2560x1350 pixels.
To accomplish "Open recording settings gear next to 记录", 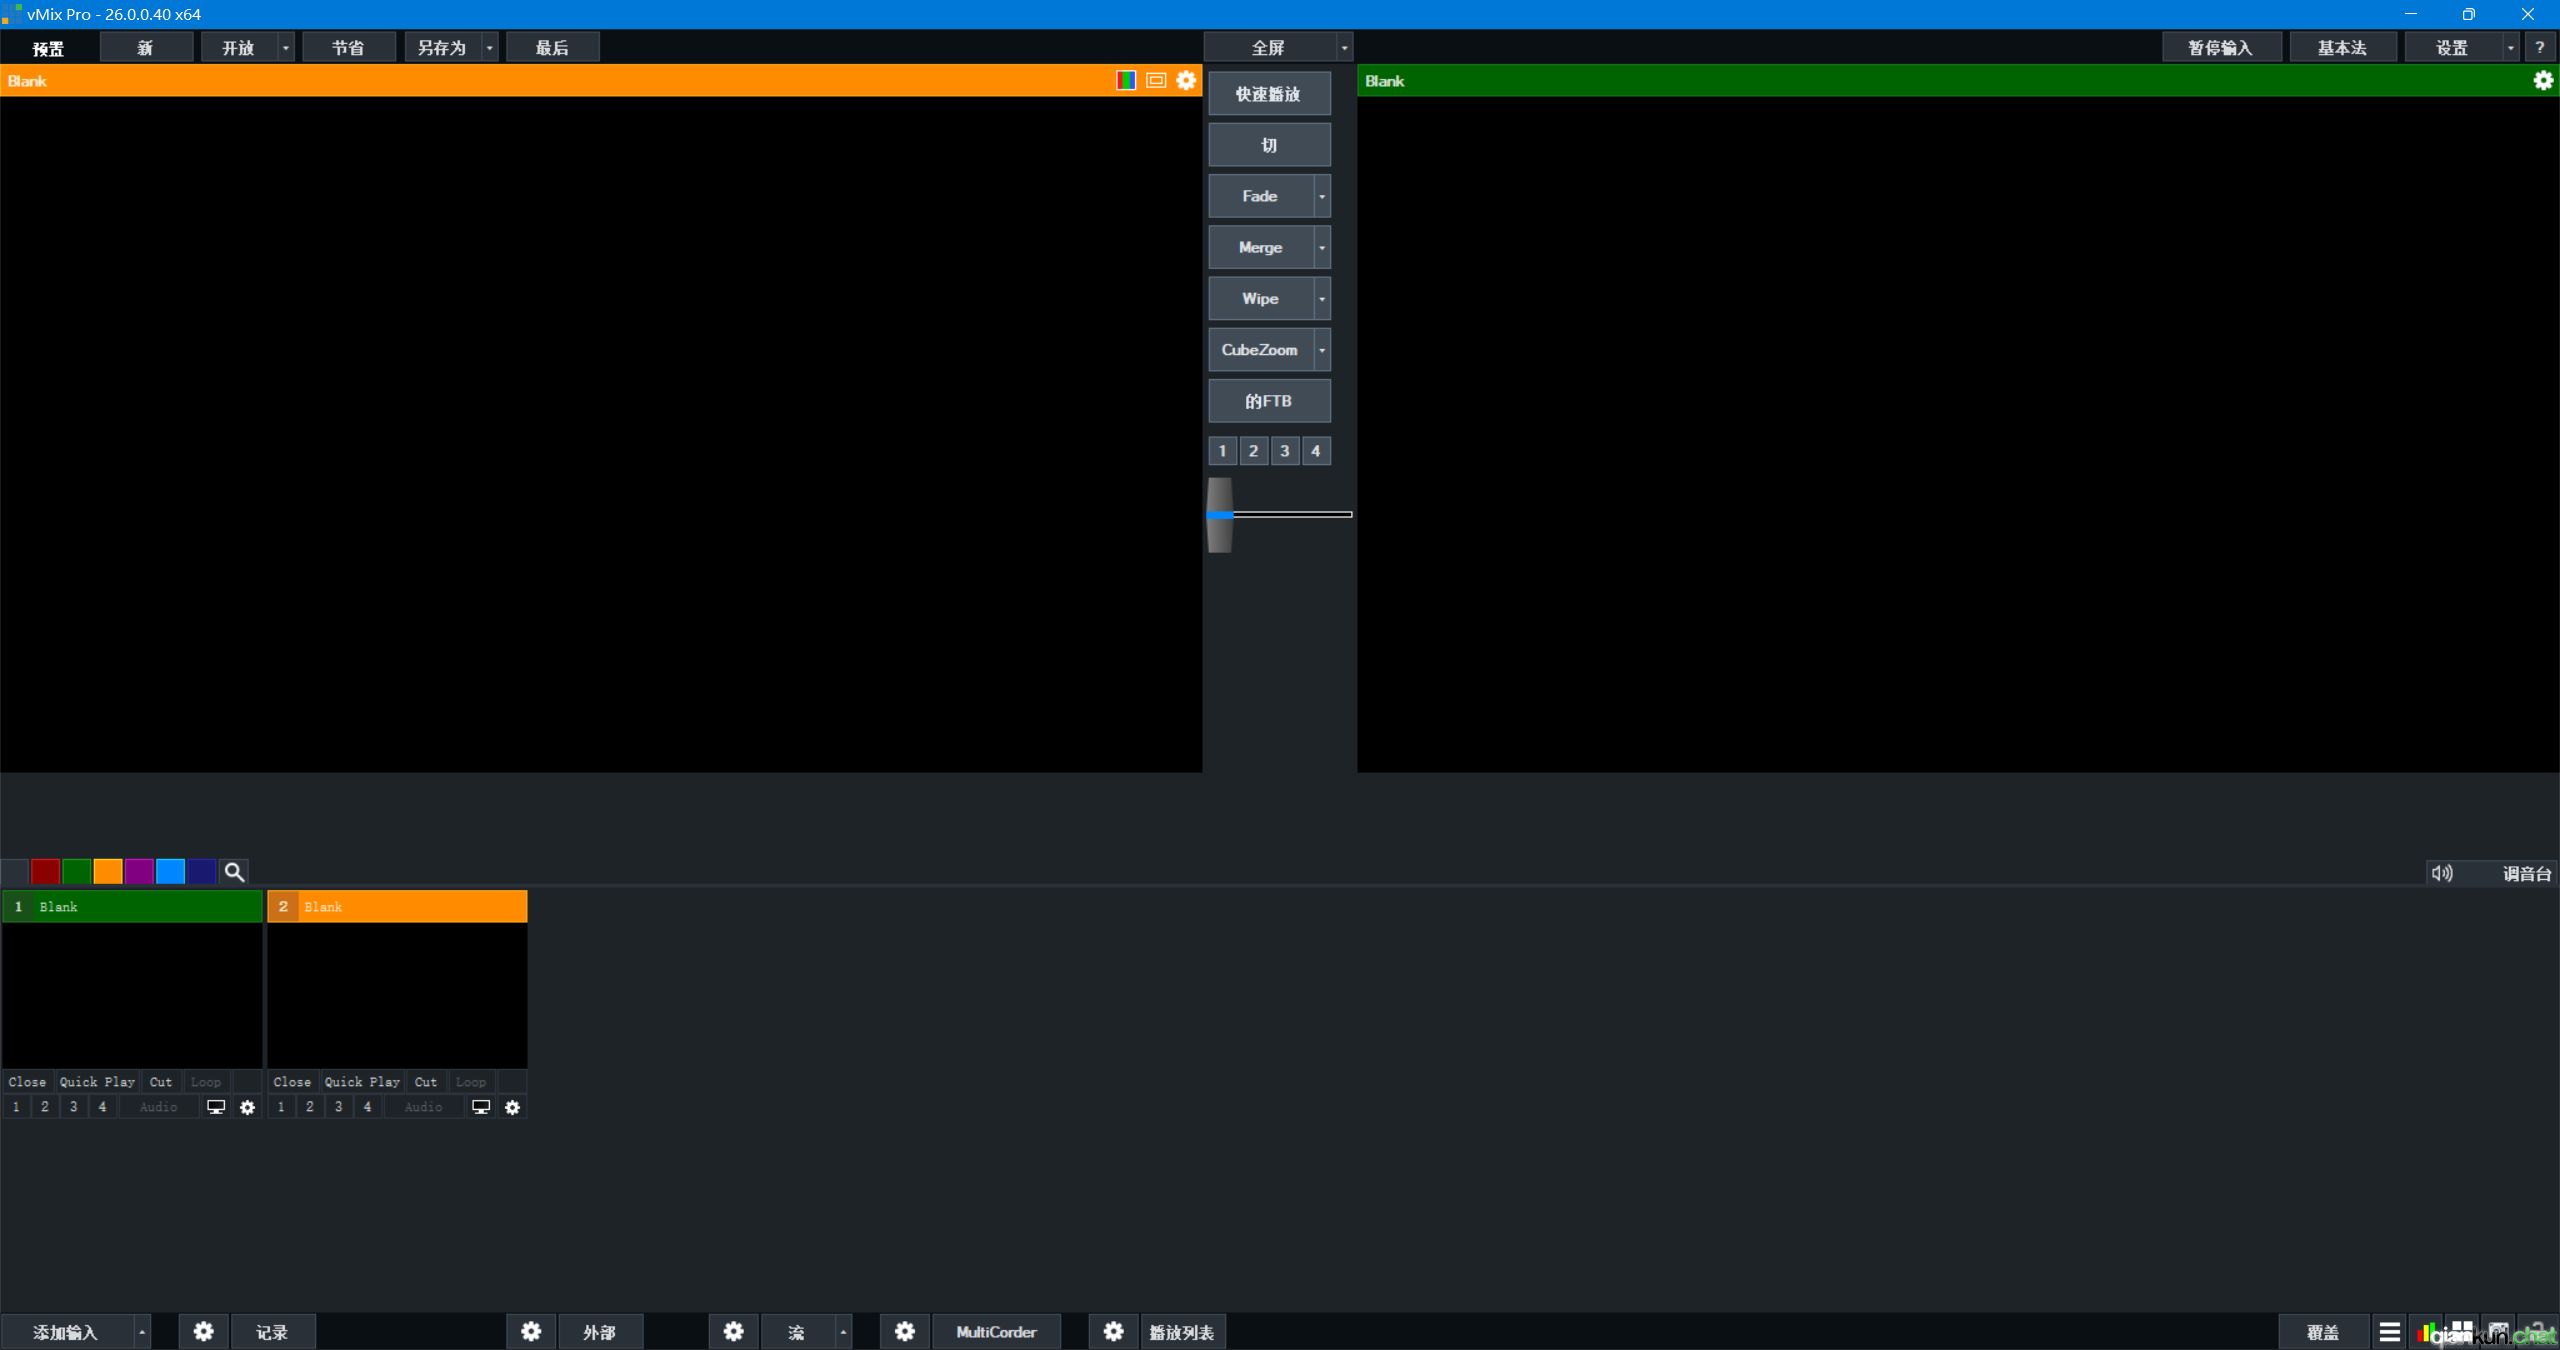I will (x=203, y=1332).
